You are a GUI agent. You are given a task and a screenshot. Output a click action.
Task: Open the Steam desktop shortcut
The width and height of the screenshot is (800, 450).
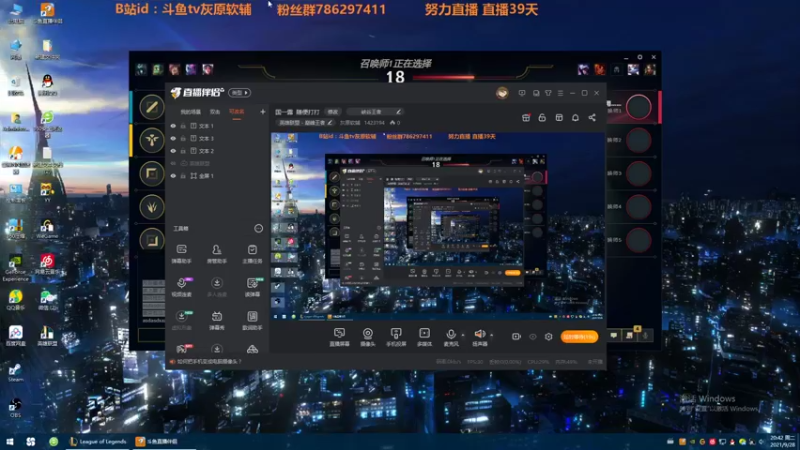(15, 373)
